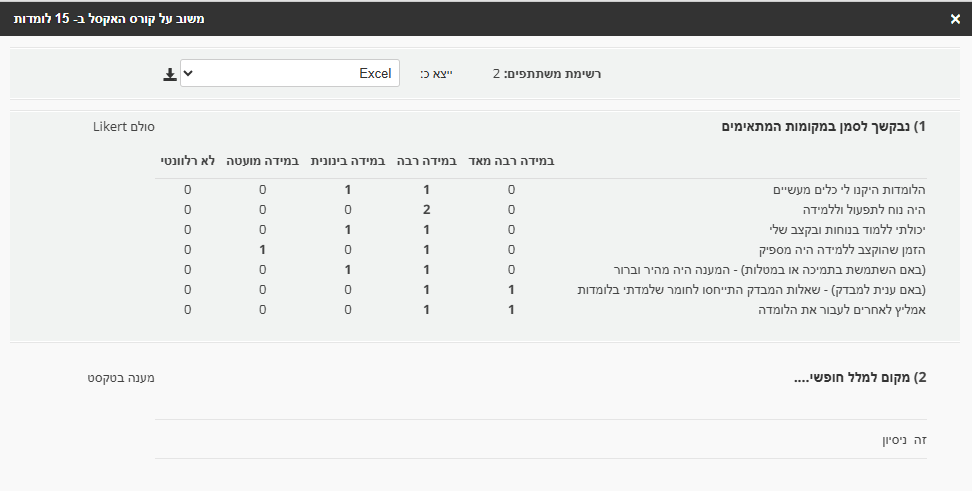Select the 'במידה מועטה' column header

[x=262, y=160]
